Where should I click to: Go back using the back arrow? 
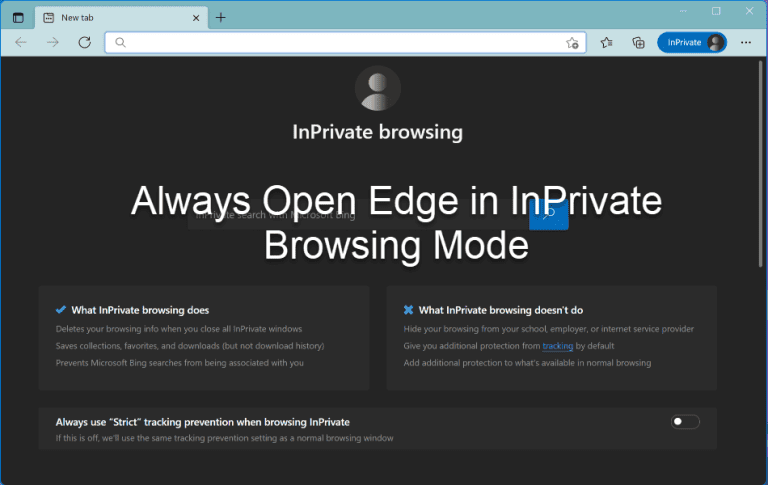click(x=21, y=43)
